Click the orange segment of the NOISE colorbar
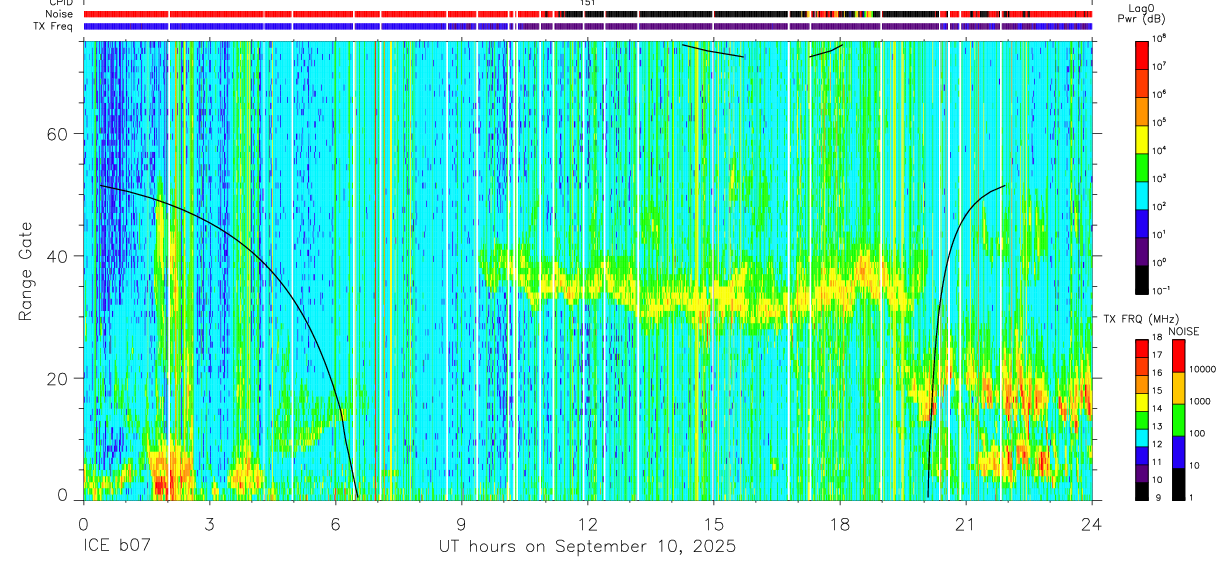Screen dimensions: 1228x567 click(x=1178, y=387)
